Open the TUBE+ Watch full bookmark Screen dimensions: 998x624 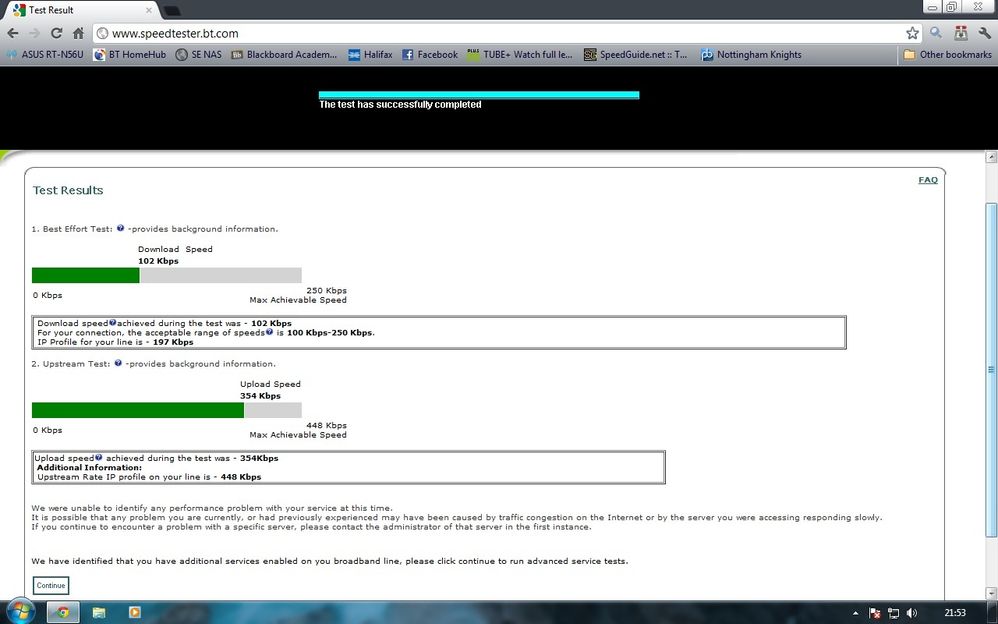point(520,55)
